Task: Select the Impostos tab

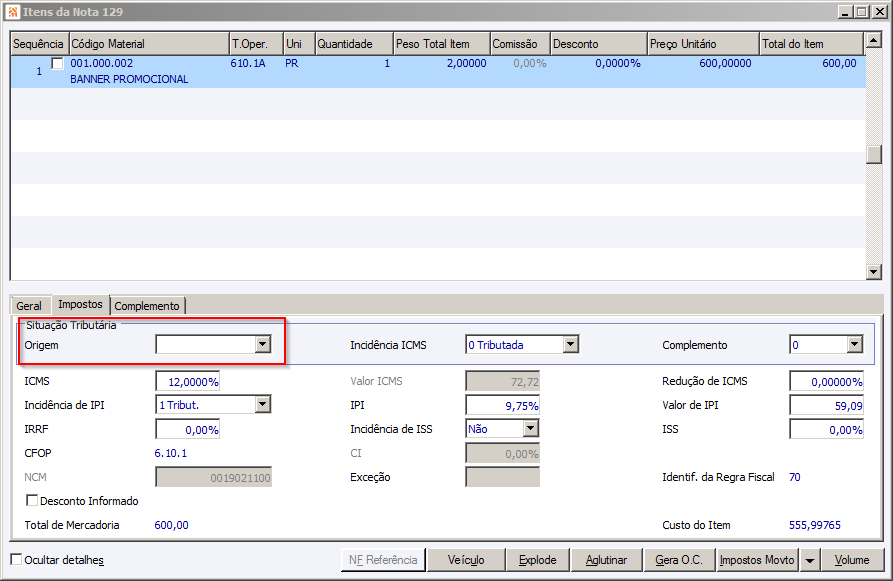Action: pyautogui.click(x=80, y=305)
